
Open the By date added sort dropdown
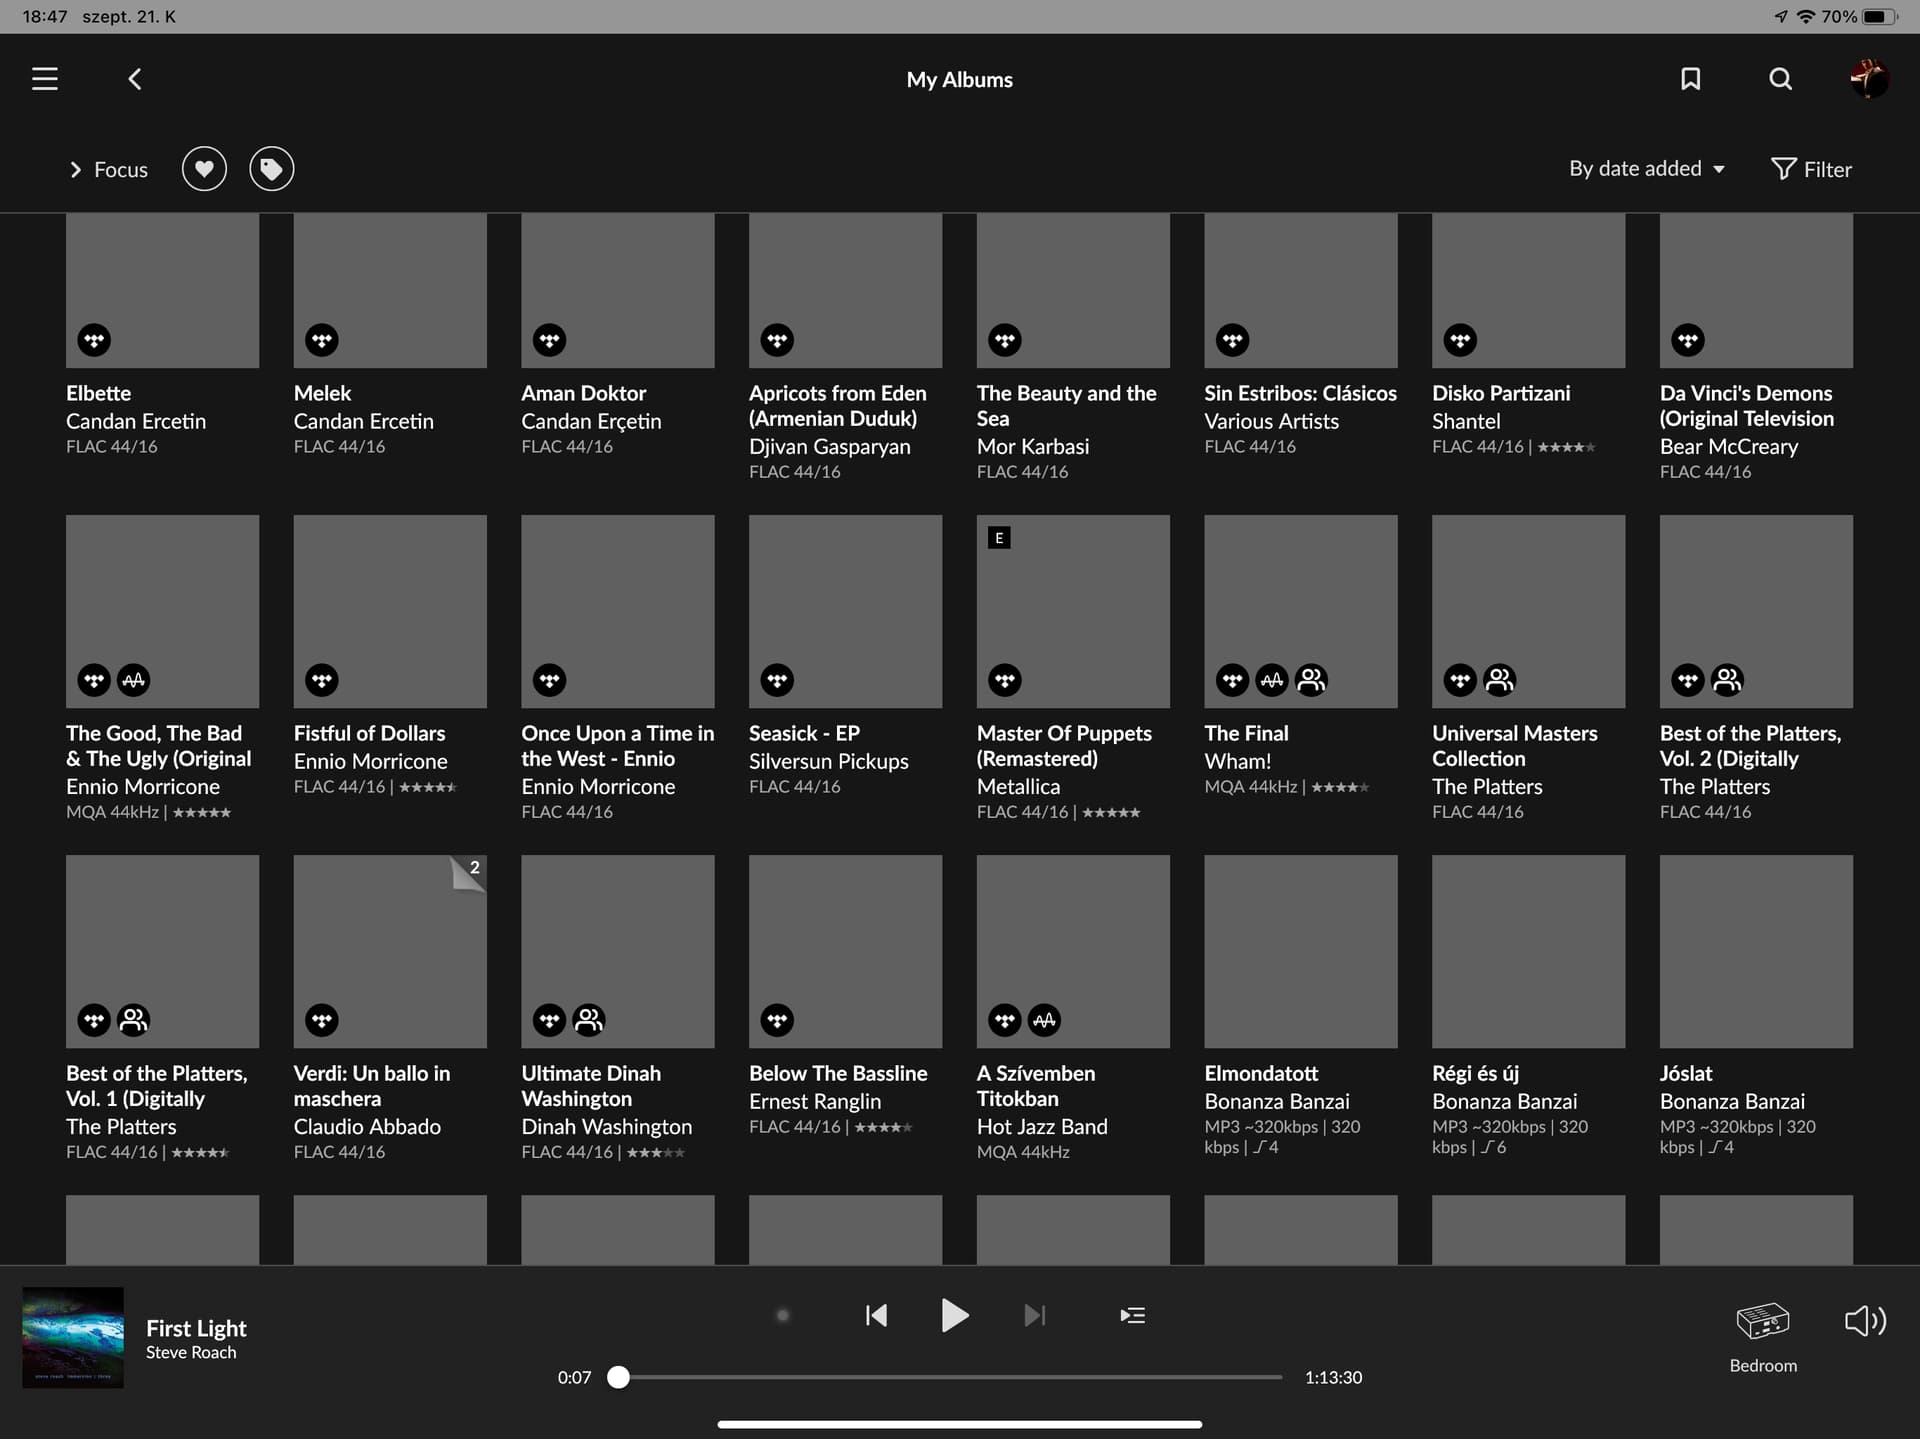tap(1646, 169)
